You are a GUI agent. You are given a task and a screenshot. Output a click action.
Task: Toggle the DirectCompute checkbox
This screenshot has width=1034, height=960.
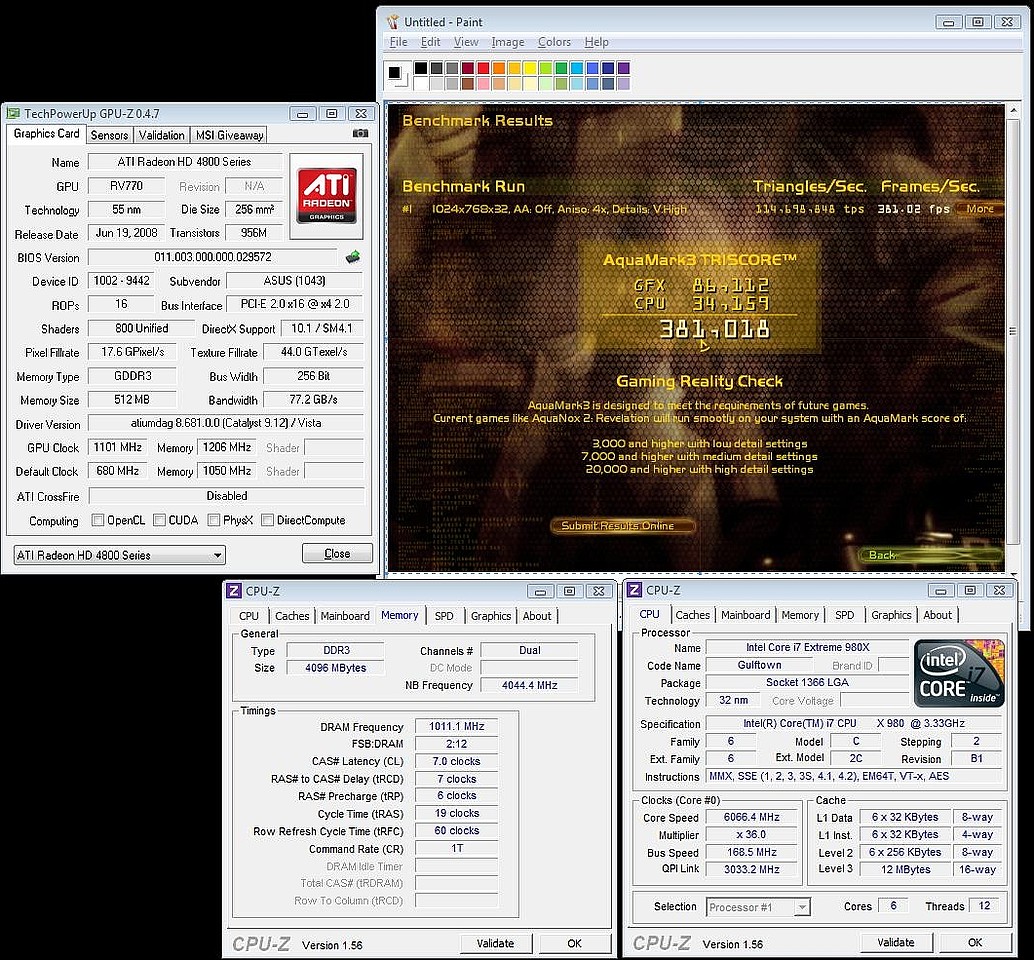point(267,520)
